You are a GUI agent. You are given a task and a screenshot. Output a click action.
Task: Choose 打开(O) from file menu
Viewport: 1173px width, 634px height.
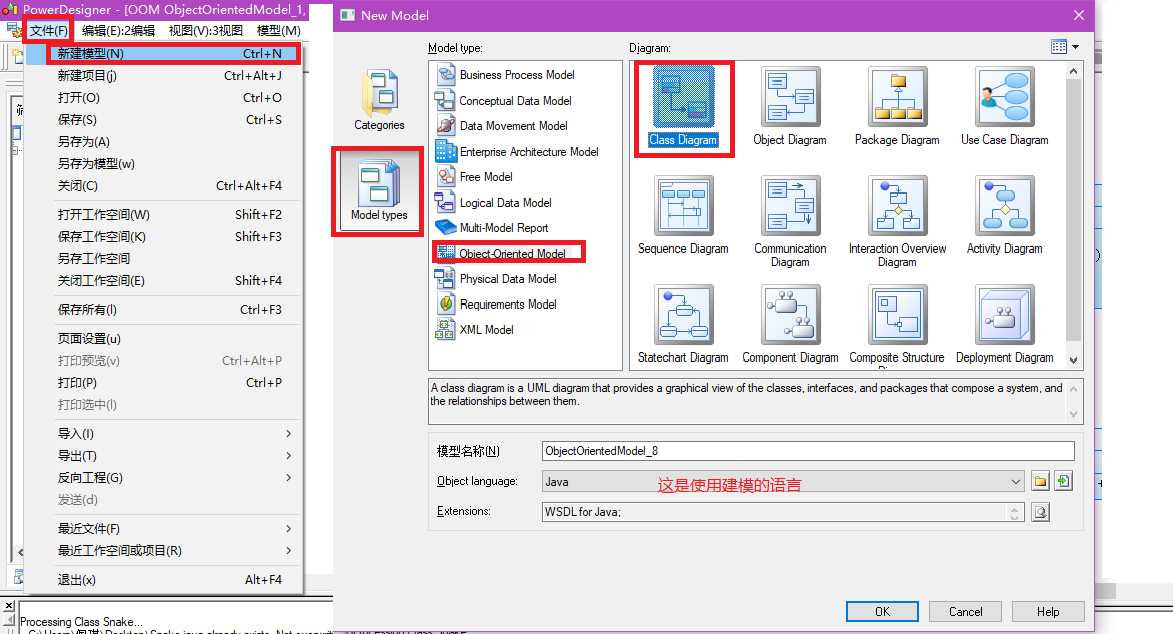164,97
